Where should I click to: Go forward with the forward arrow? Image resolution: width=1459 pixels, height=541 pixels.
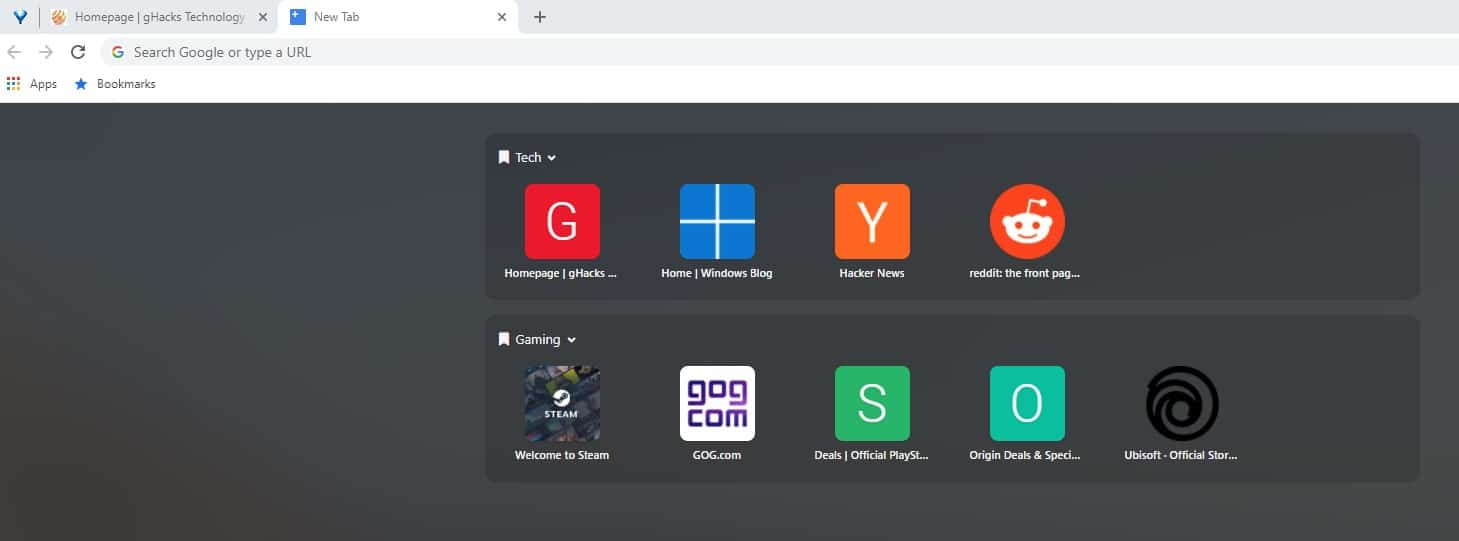(46, 52)
